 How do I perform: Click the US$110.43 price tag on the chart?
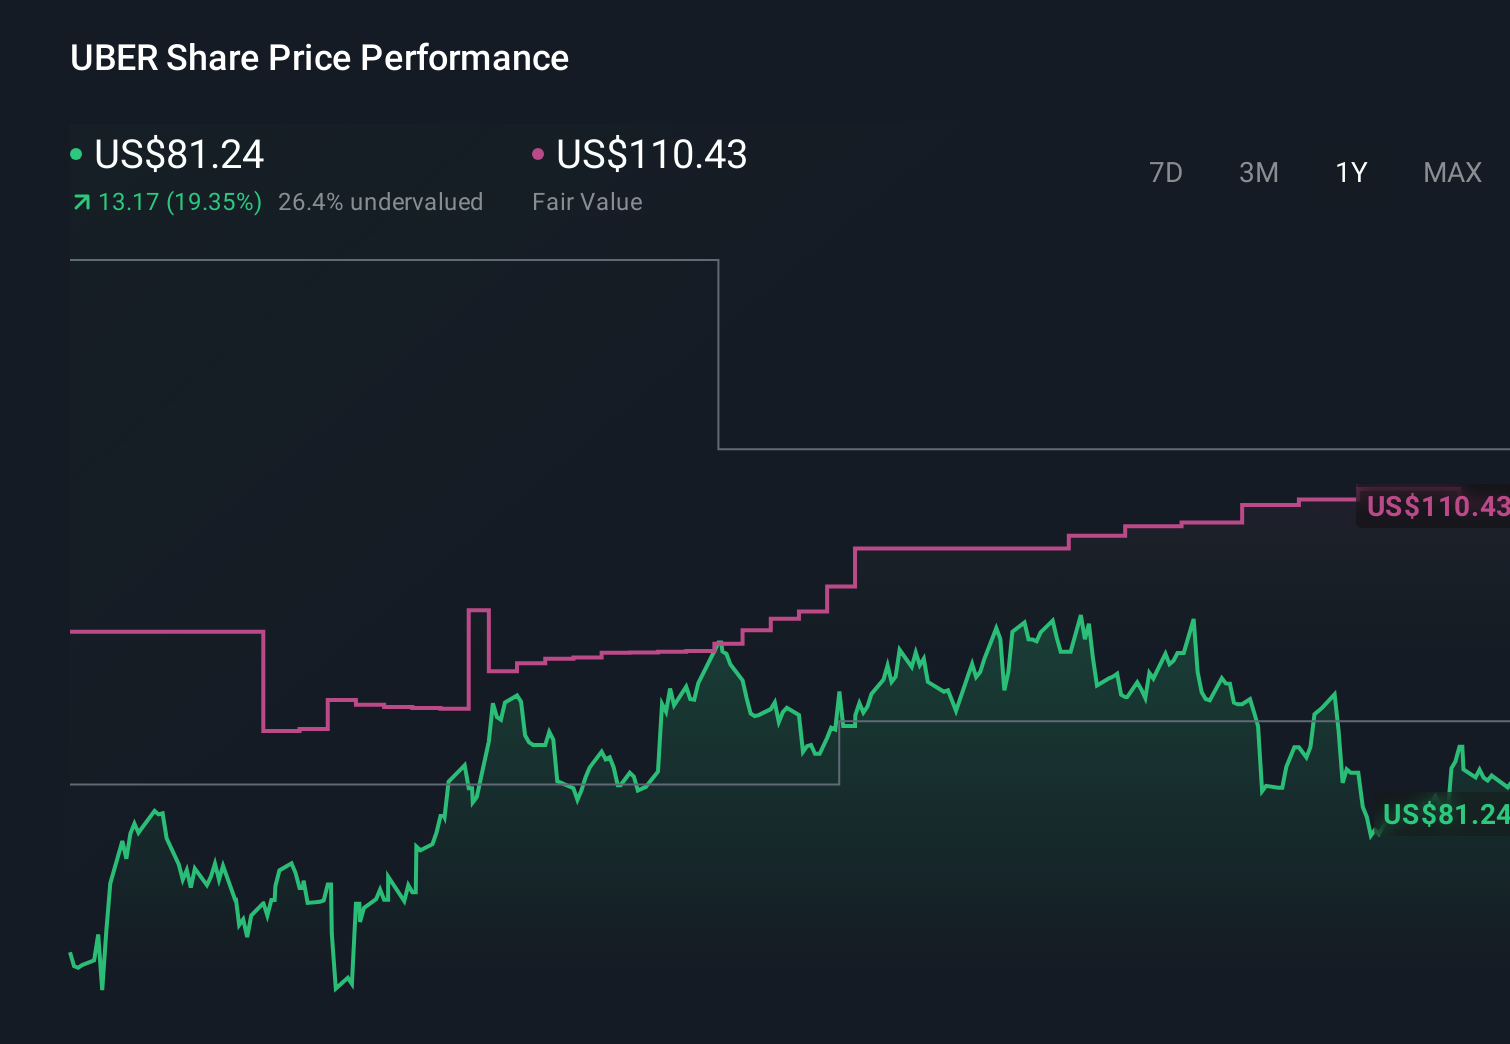(x=1432, y=507)
